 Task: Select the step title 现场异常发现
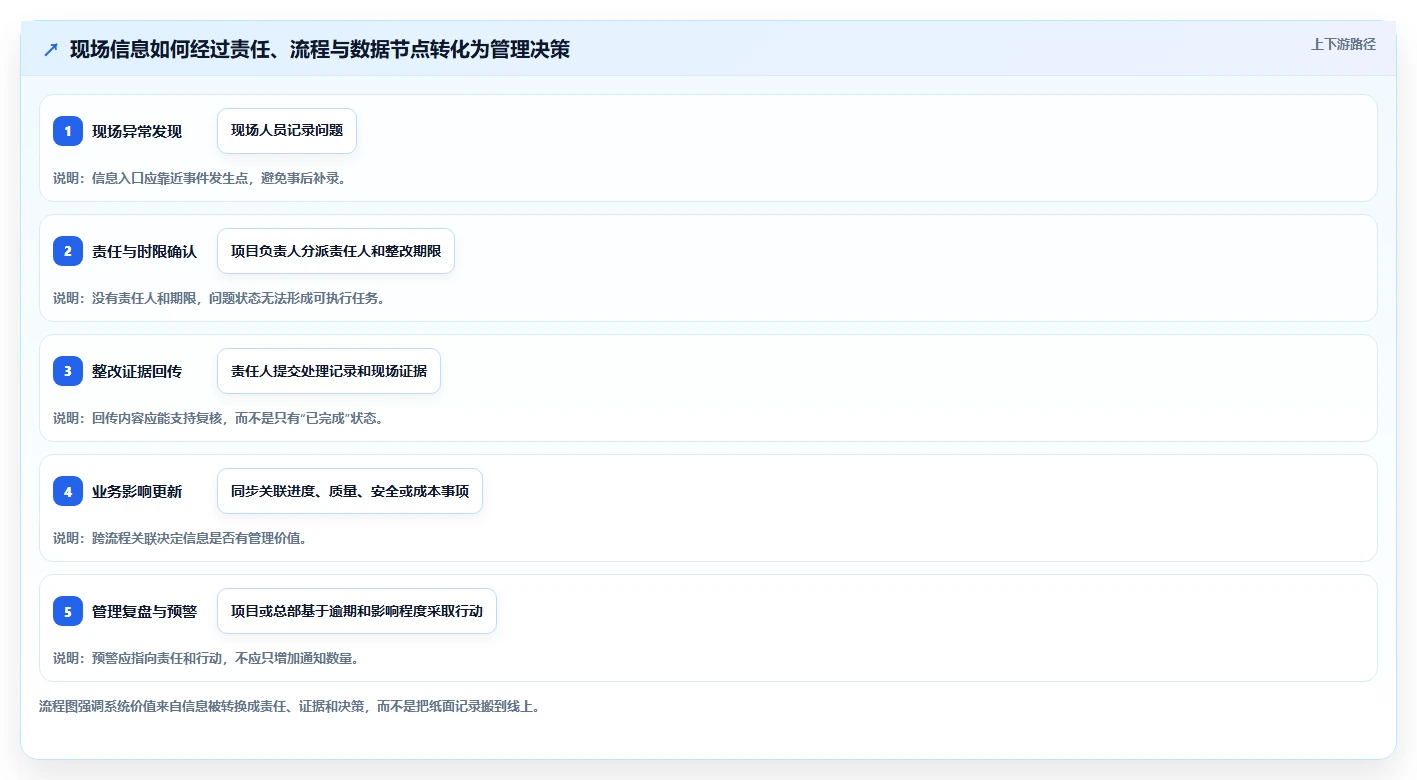tap(137, 131)
